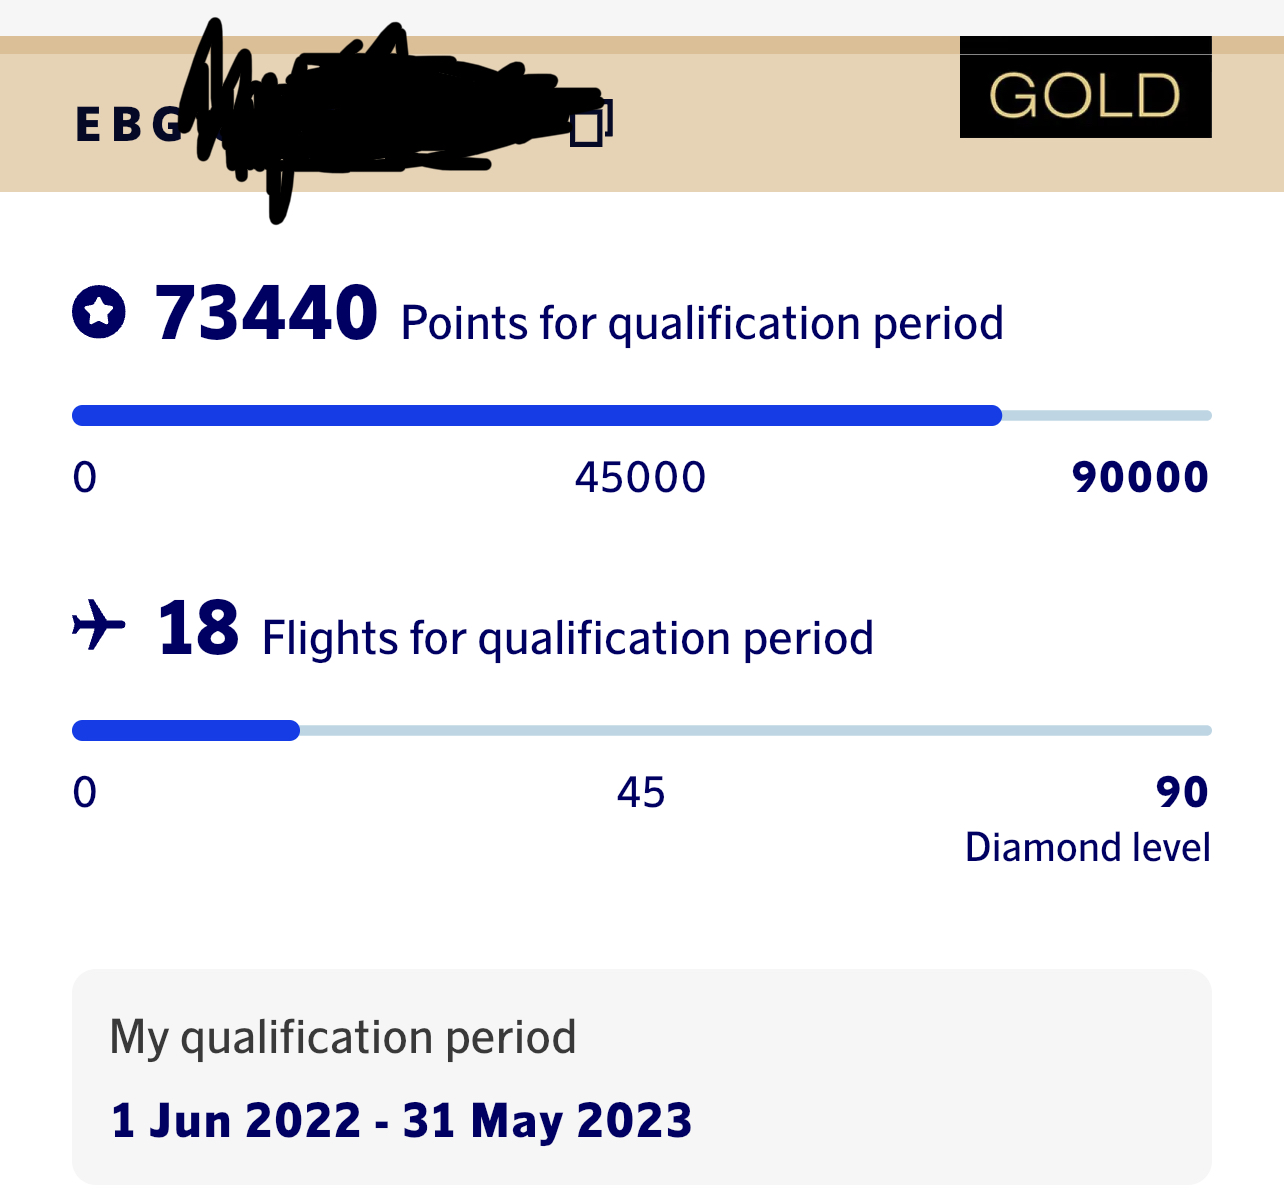Click the 0 label under points bar
Image resolution: width=1284 pixels, height=1202 pixels.
point(85,477)
